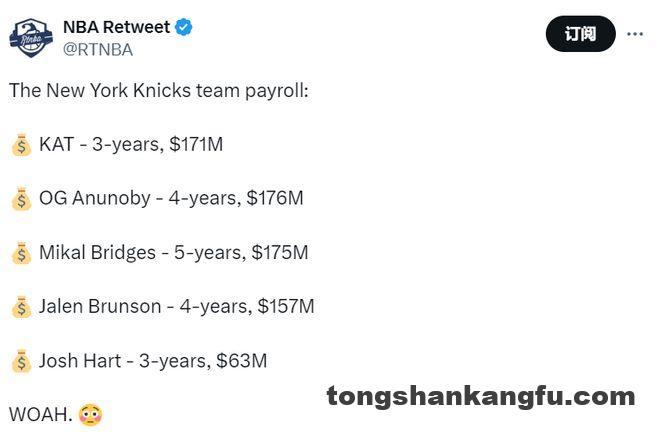Click the black 订阅 subscribe button

580,34
